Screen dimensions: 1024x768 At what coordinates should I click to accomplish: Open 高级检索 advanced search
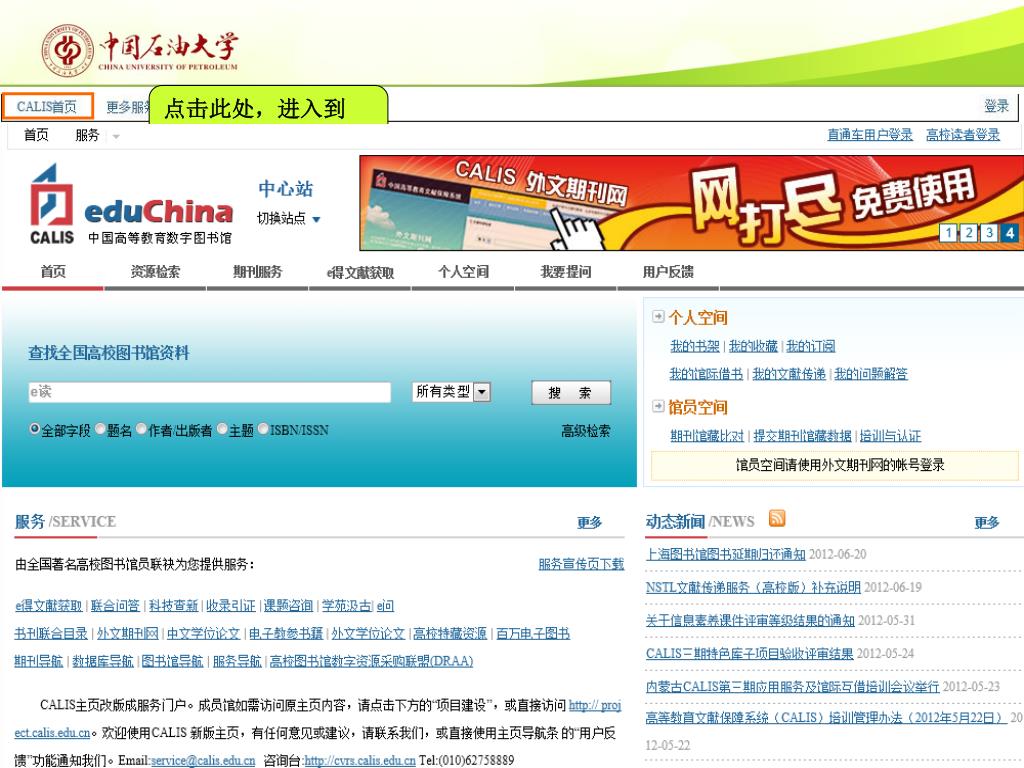[x=586, y=430]
